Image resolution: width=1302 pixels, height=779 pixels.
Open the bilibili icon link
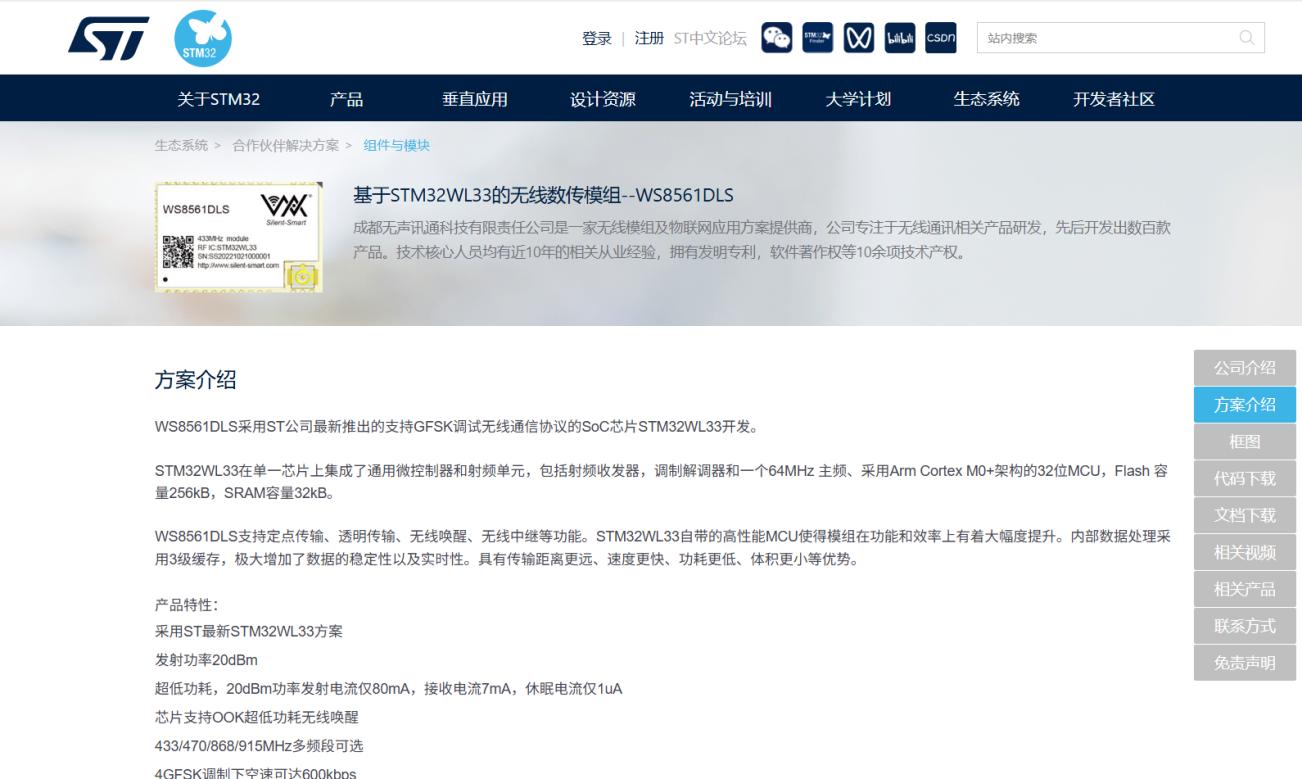coord(899,38)
